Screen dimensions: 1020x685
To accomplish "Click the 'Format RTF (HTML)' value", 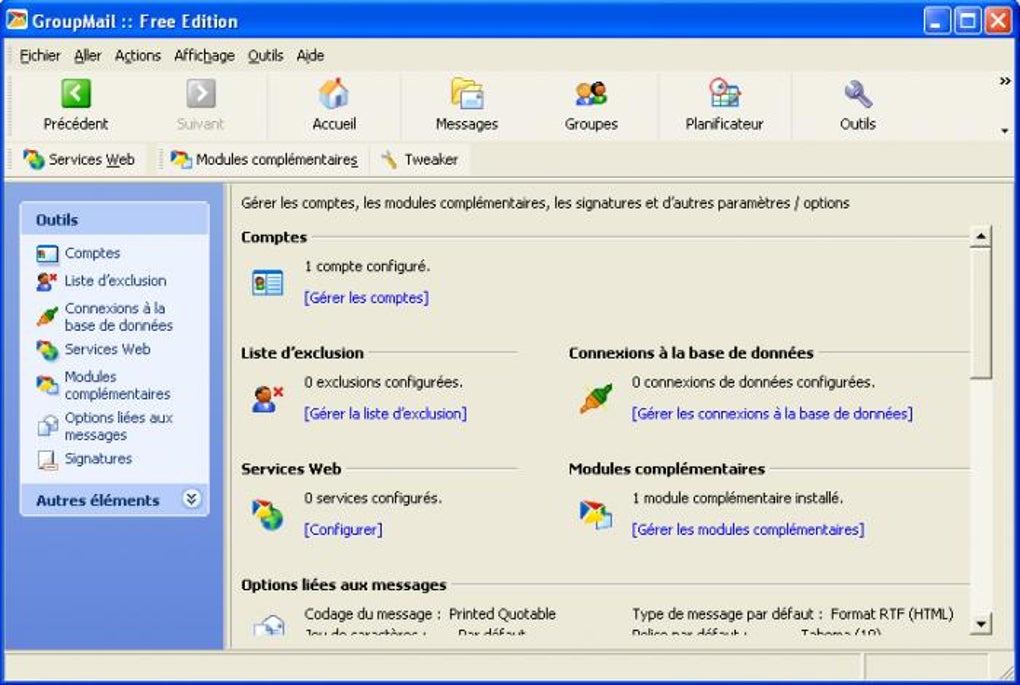I will tap(892, 614).
